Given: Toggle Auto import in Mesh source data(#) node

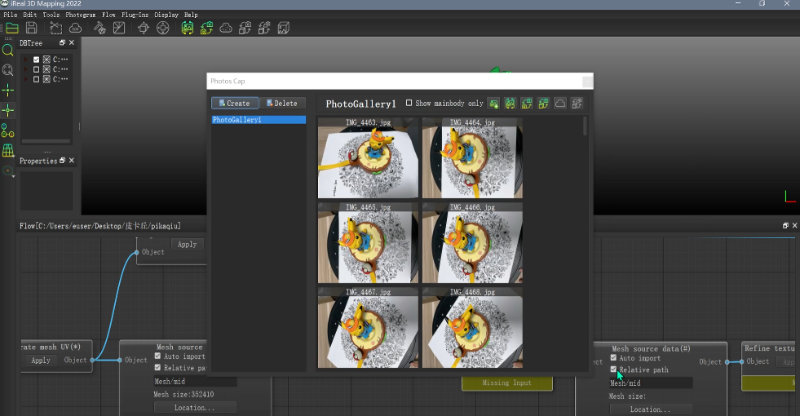Looking at the screenshot, I should click(x=613, y=357).
